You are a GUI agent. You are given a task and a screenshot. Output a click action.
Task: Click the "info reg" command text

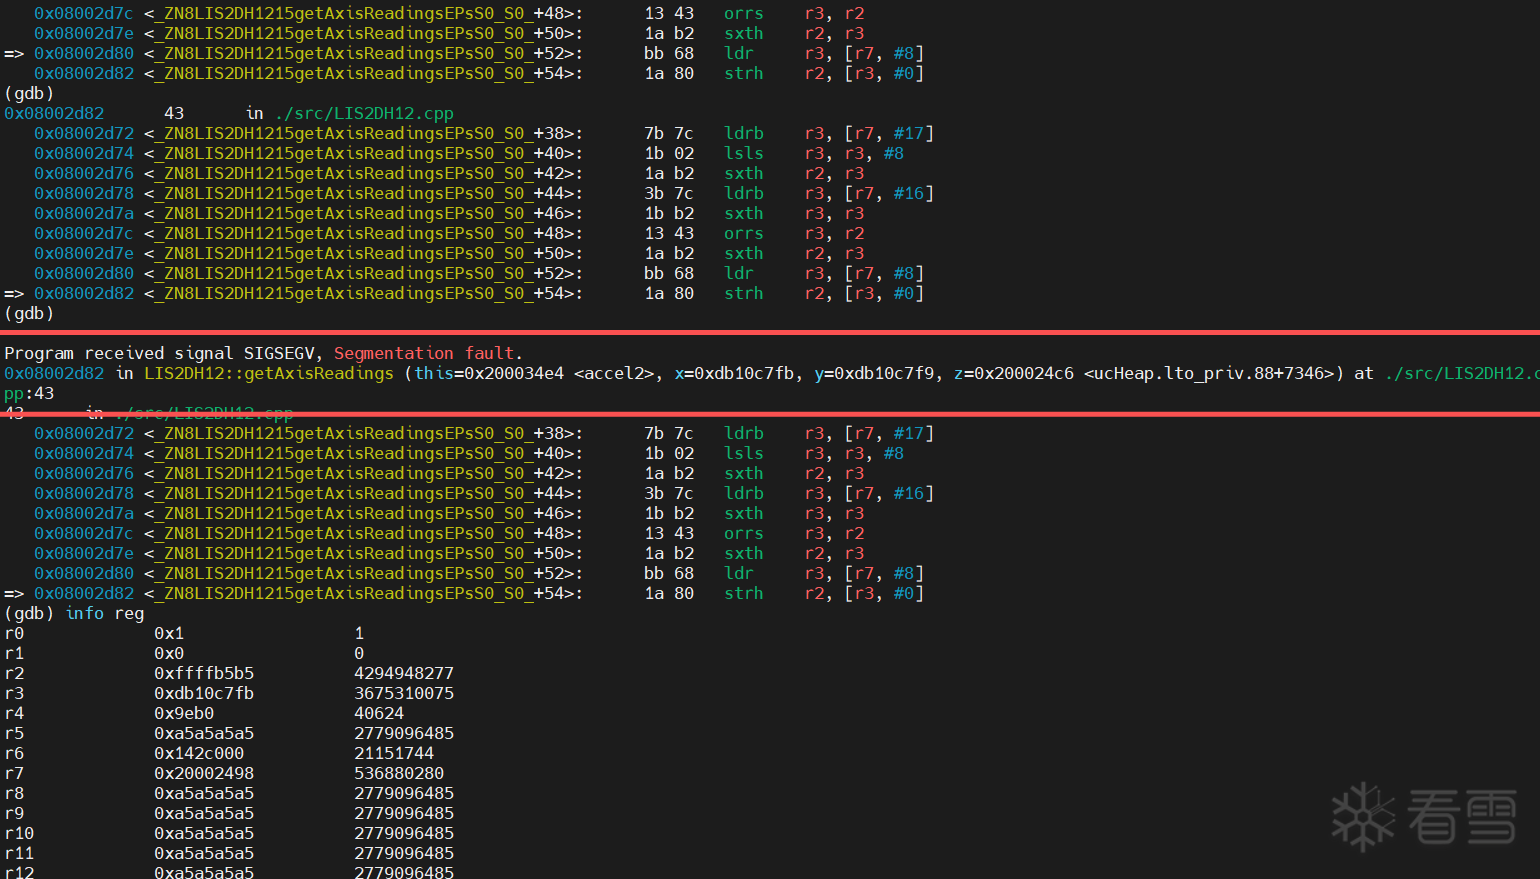tap(104, 613)
